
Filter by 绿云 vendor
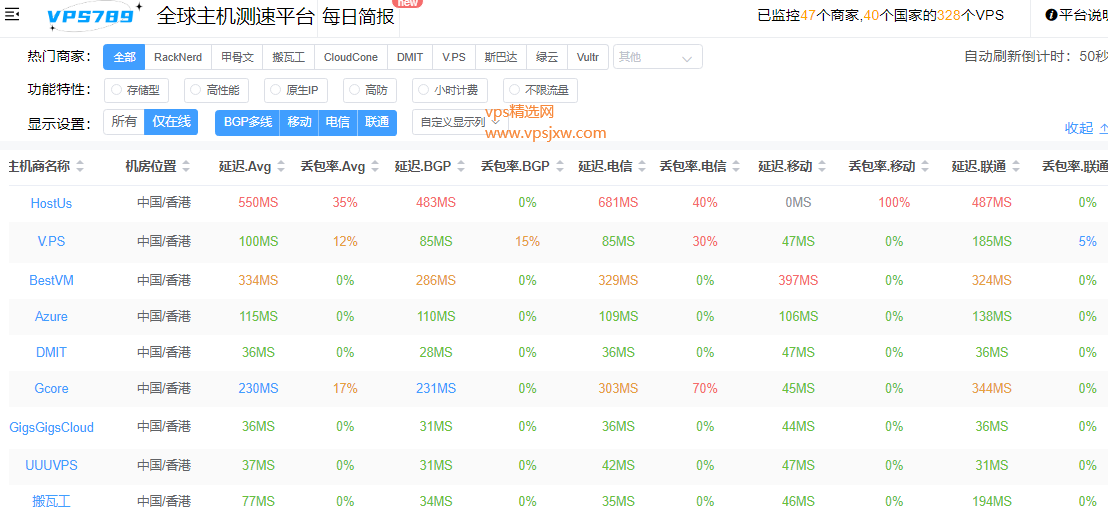click(x=547, y=57)
